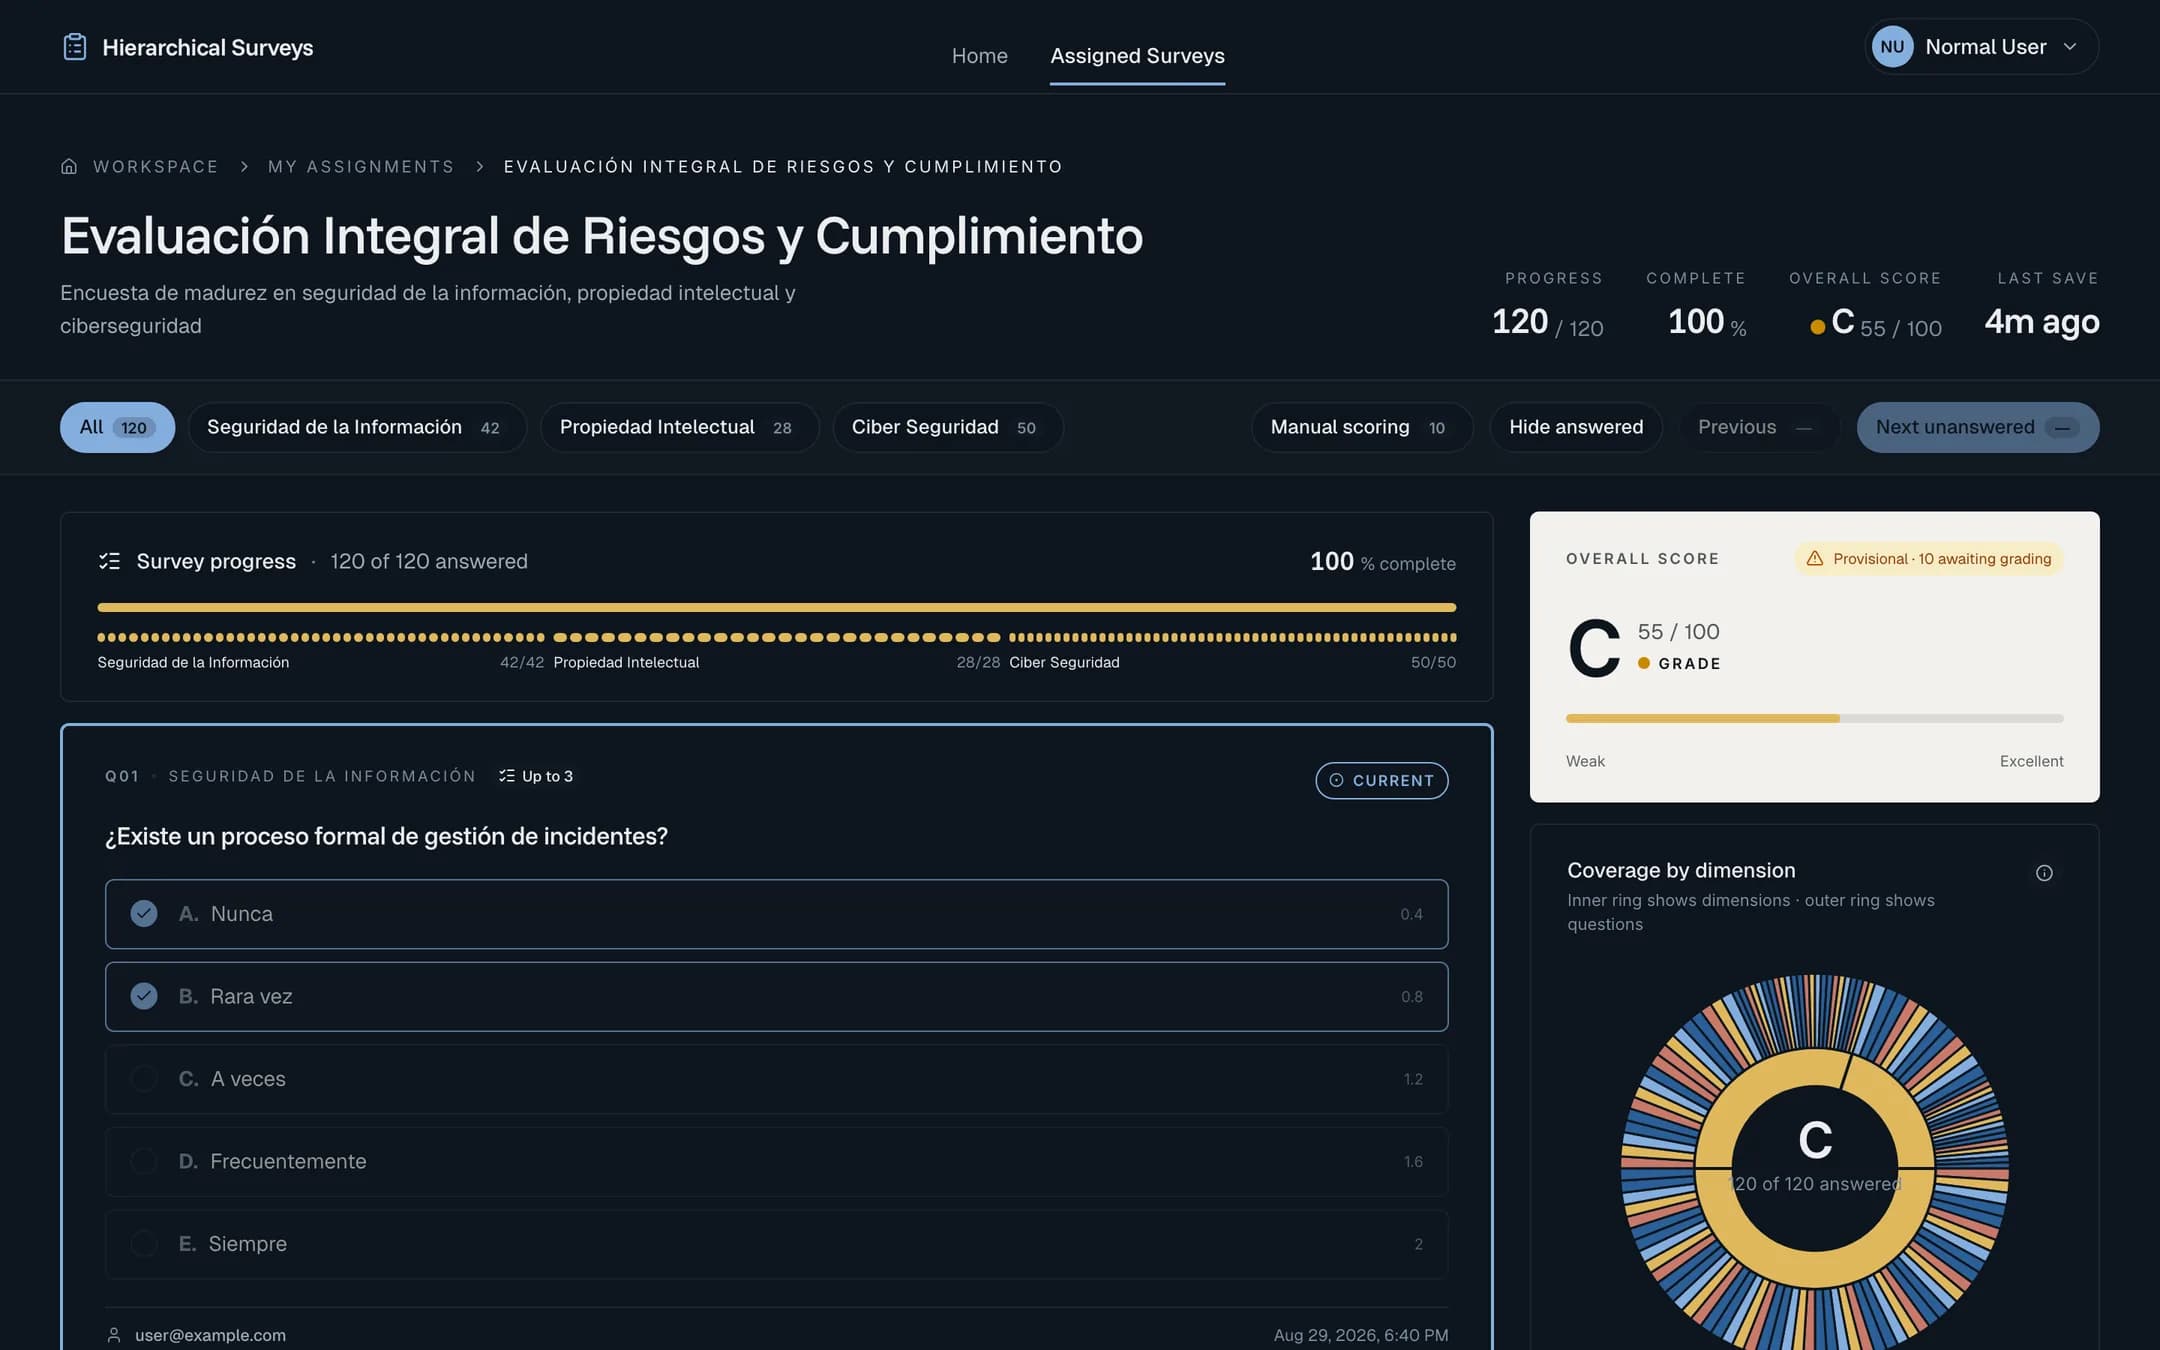Click the clock icon in the CURRENT badge
This screenshot has width=2160, height=1350.
coord(1336,780)
